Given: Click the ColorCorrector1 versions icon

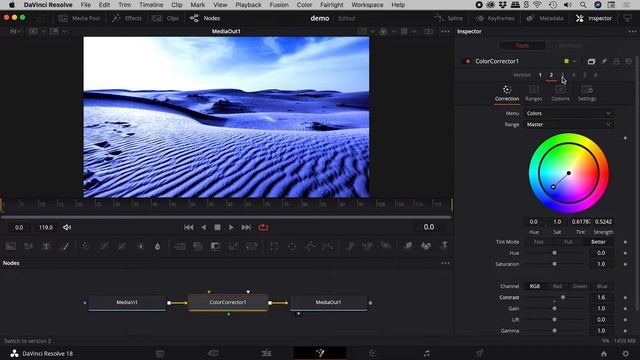Looking at the screenshot, I should click(x=591, y=61).
